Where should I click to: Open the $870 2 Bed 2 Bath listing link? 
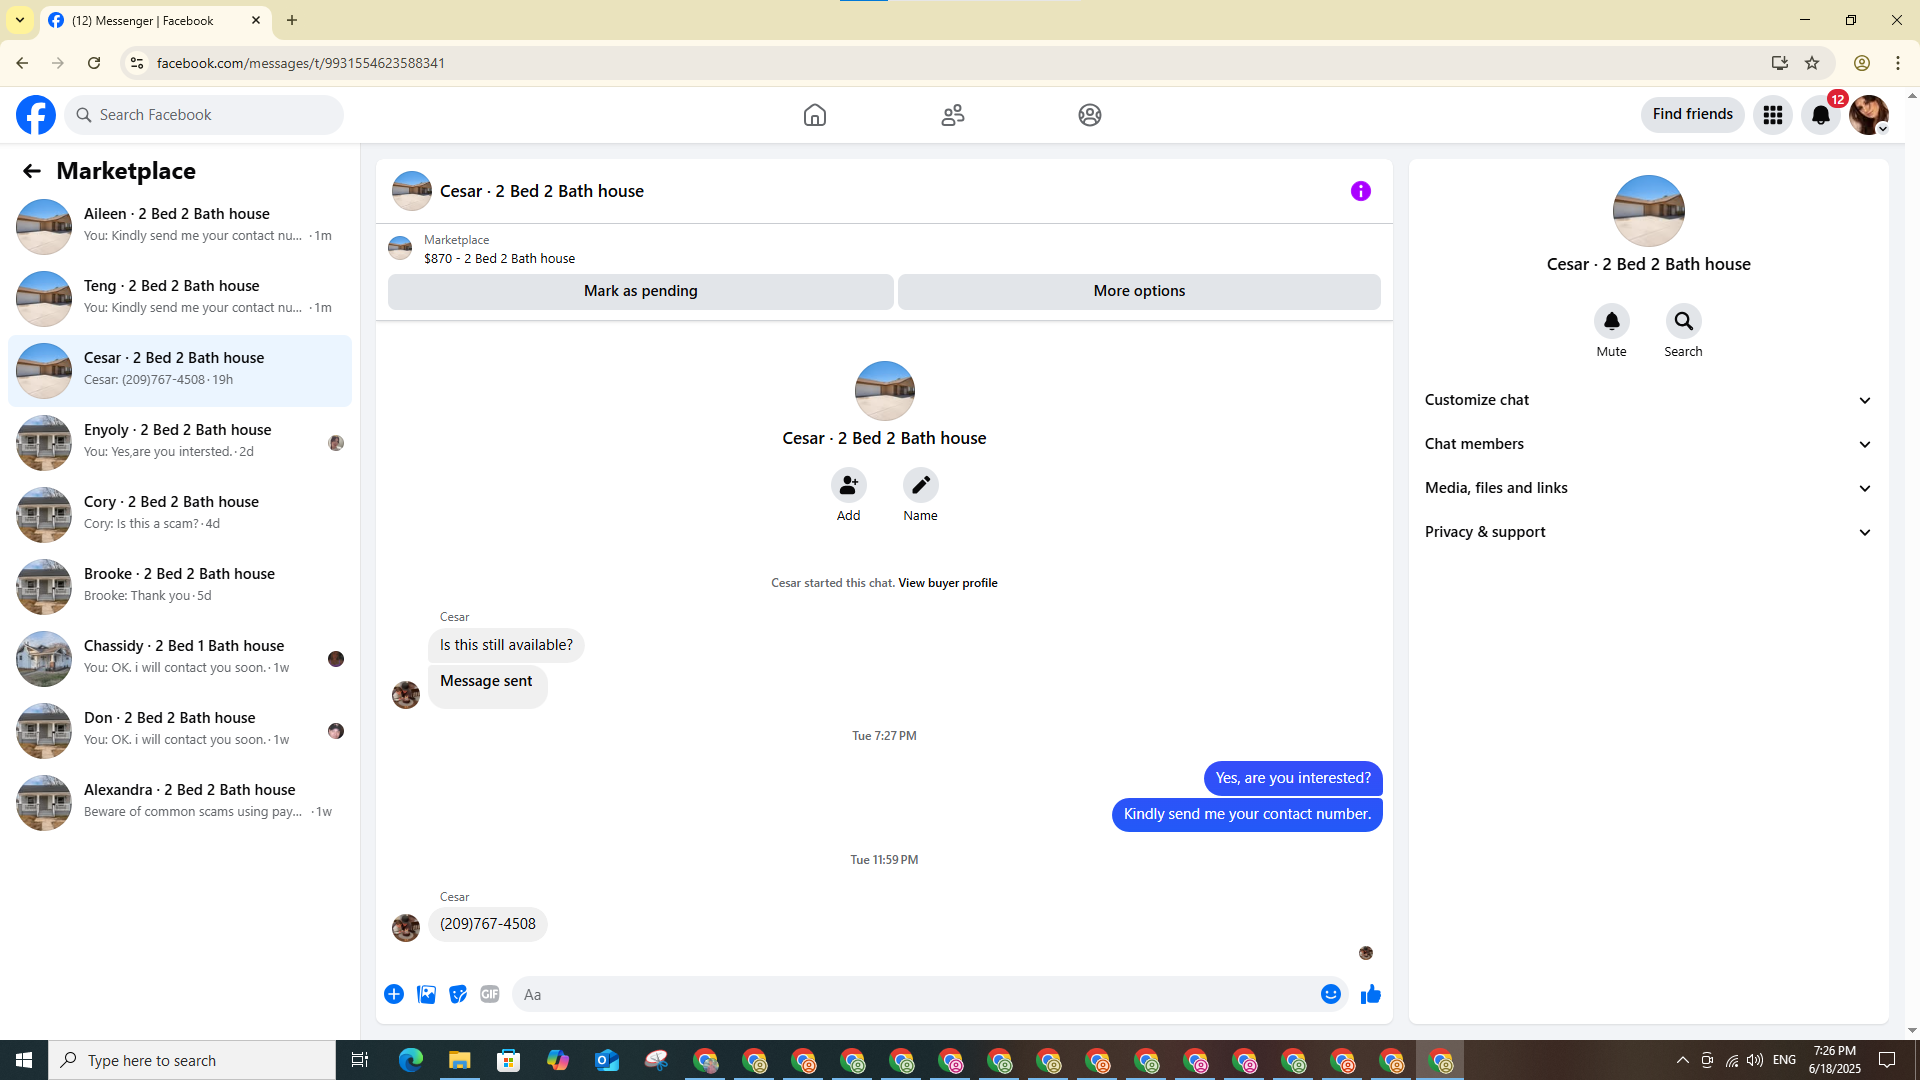(x=499, y=258)
